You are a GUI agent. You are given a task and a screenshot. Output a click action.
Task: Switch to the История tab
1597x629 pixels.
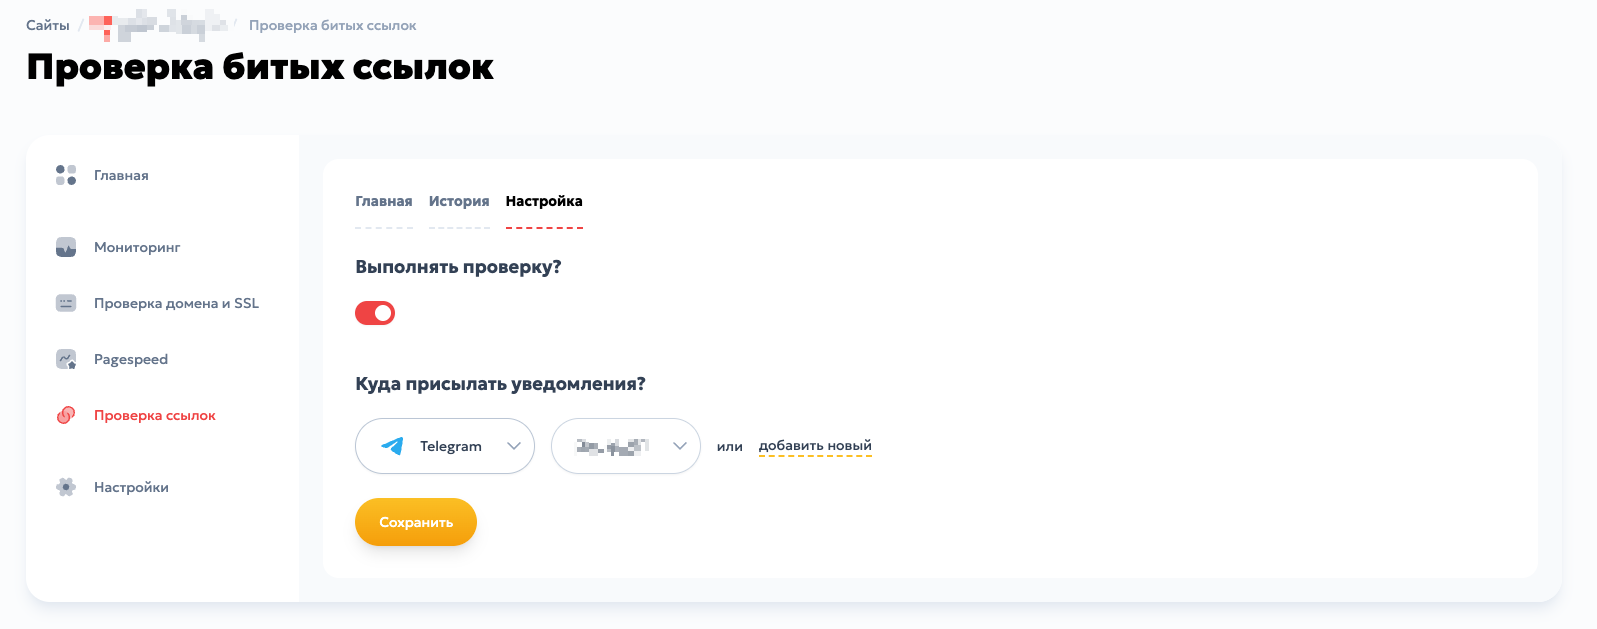459,201
